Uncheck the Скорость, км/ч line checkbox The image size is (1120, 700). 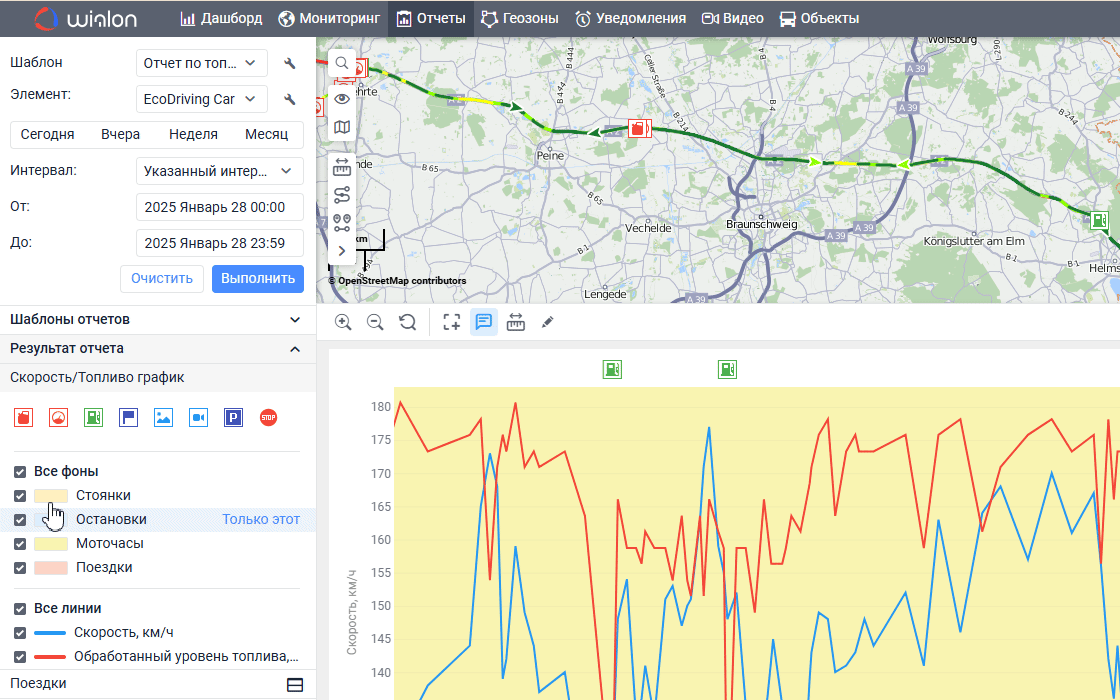pyautogui.click(x=20, y=633)
